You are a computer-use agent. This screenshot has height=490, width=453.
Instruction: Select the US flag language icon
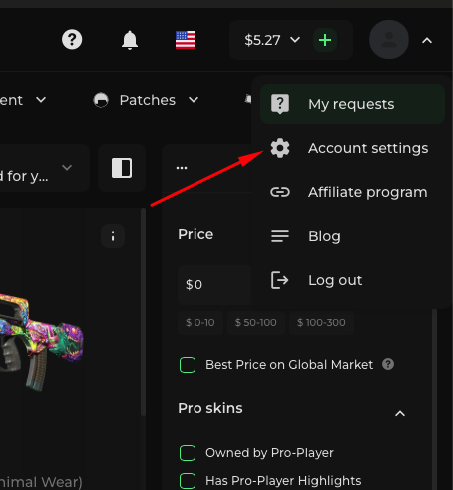coord(185,40)
